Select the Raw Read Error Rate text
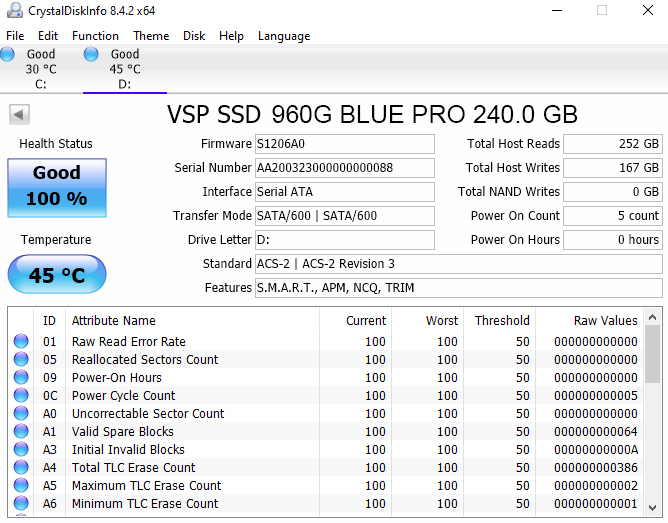Screen dimensions: 668x523 (129, 342)
